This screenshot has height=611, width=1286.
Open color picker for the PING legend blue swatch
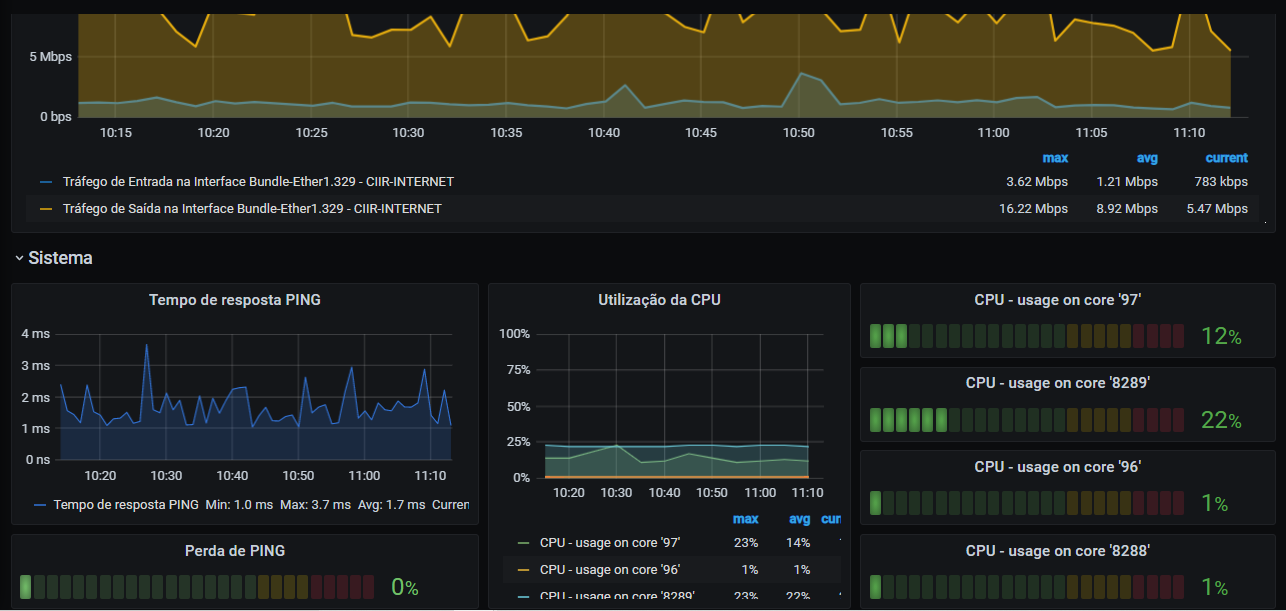[x=40, y=506]
